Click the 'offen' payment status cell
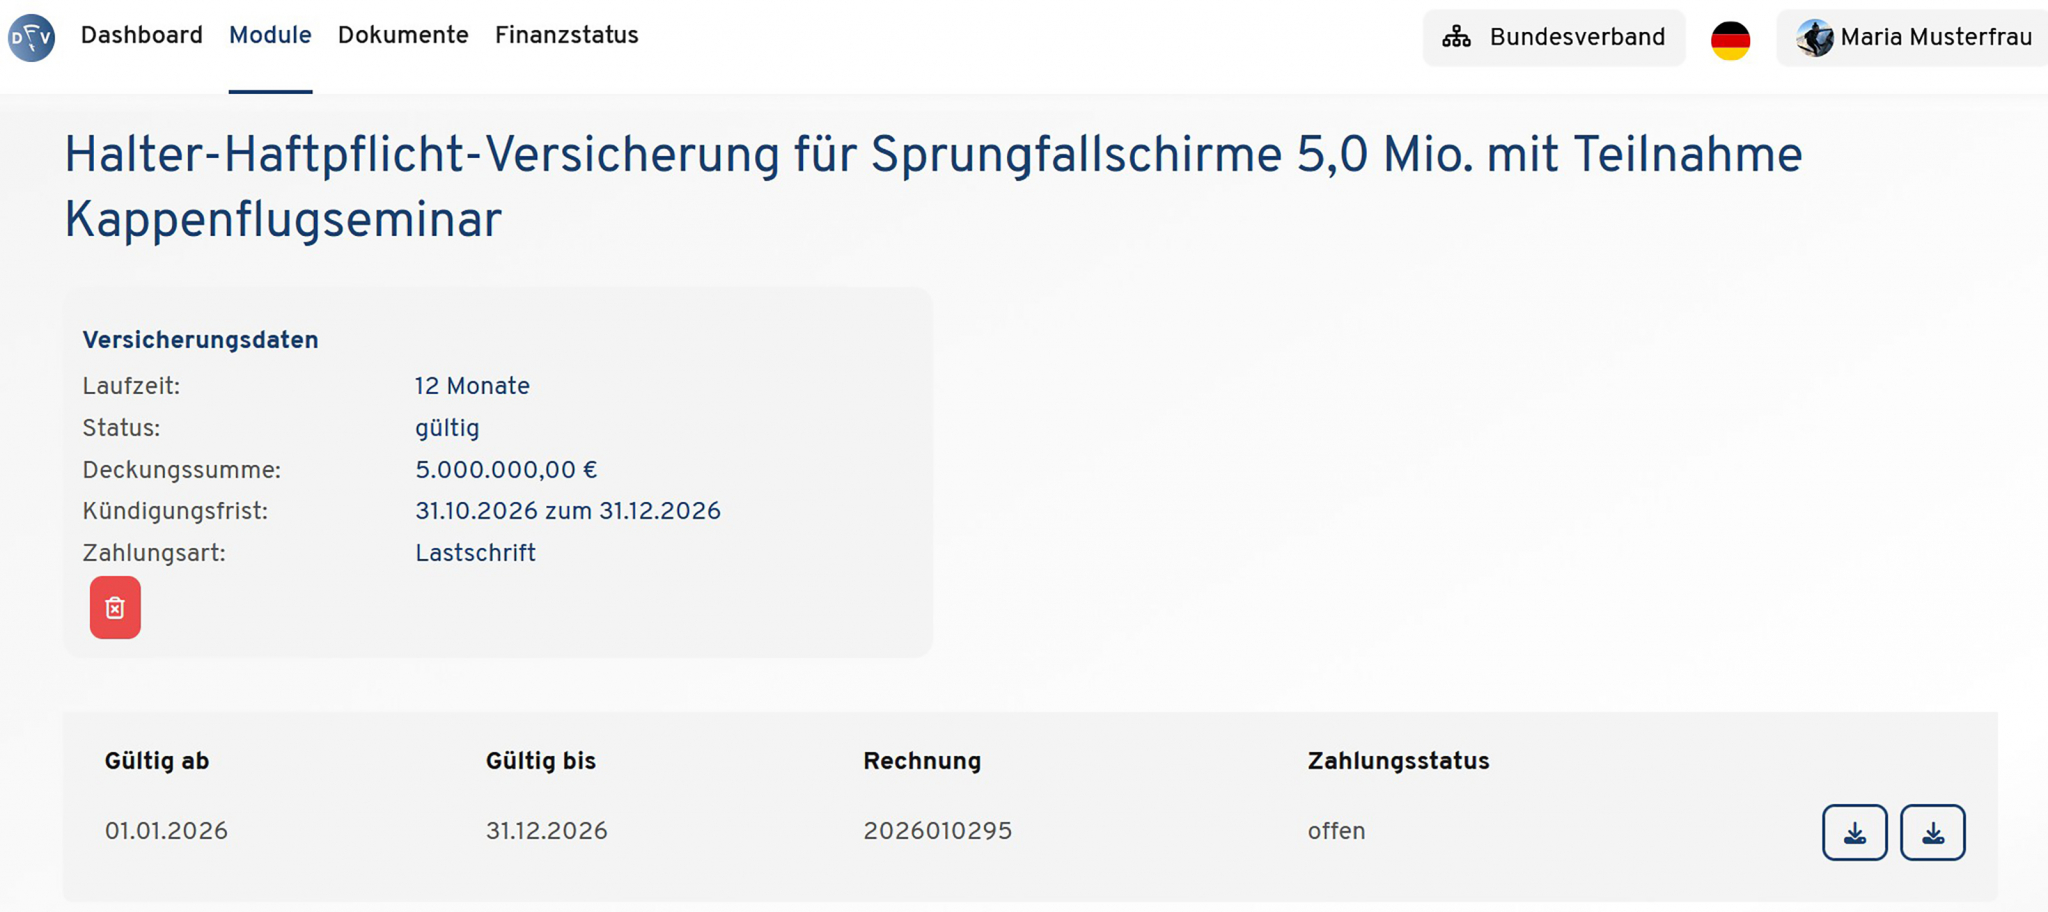 coord(1336,831)
